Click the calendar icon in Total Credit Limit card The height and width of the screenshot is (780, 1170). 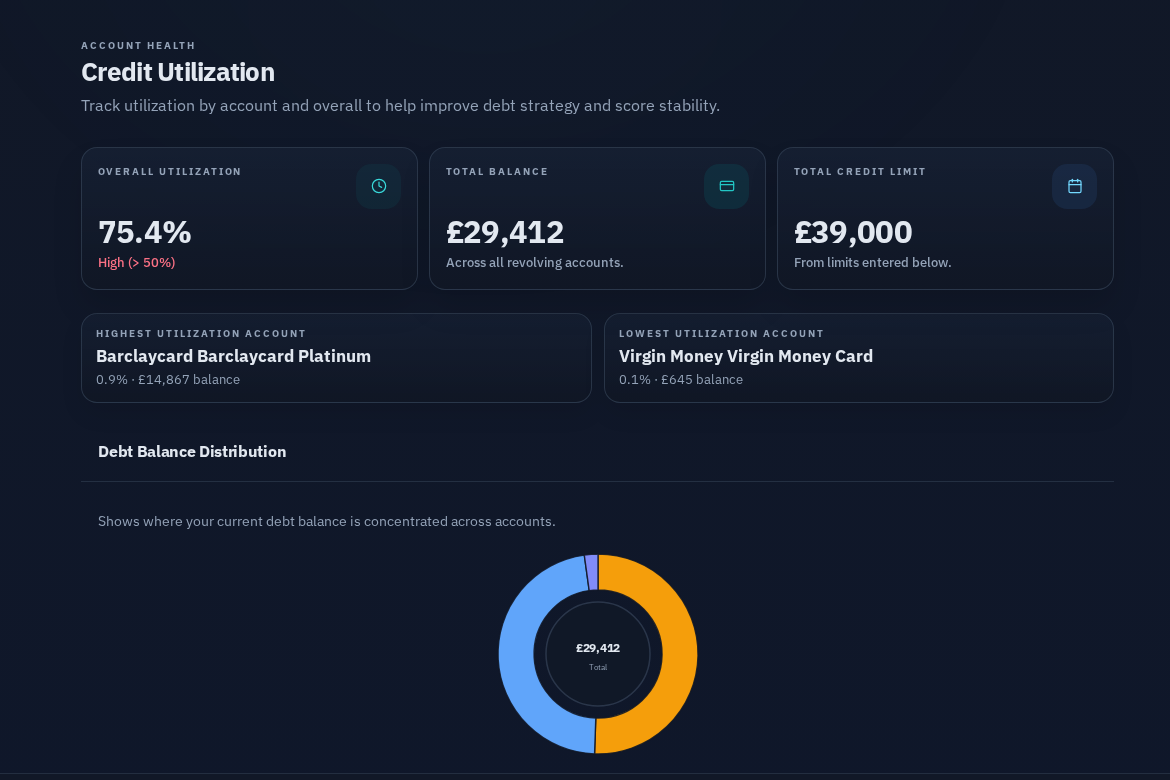click(x=1074, y=186)
